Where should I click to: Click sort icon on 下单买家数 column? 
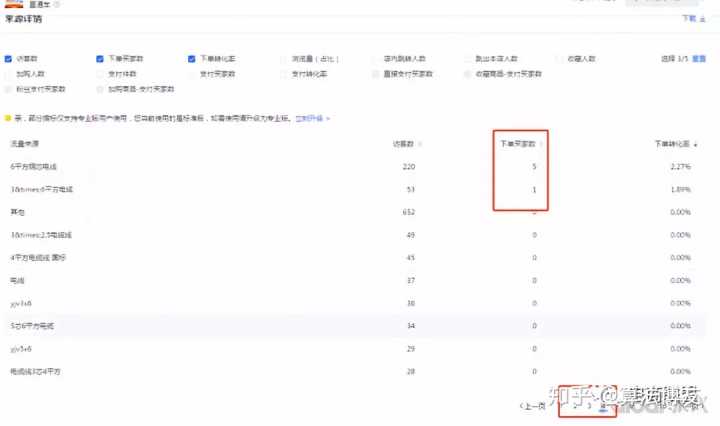click(541, 144)
